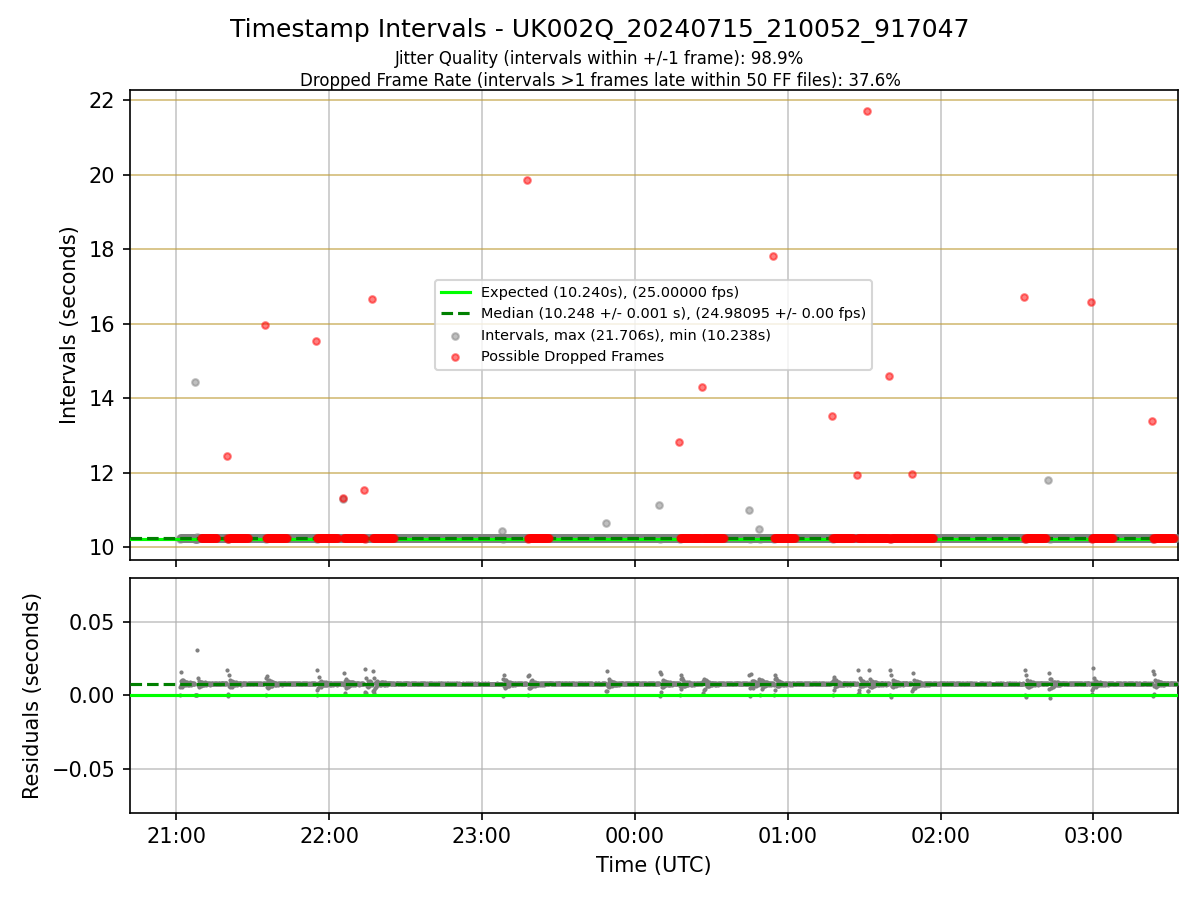Image resolution: width=1200 pixels, height=900 pixels.
Task: Click the 'Intervals (seconds)' y-axis label
Action: (x=69, y=325)
